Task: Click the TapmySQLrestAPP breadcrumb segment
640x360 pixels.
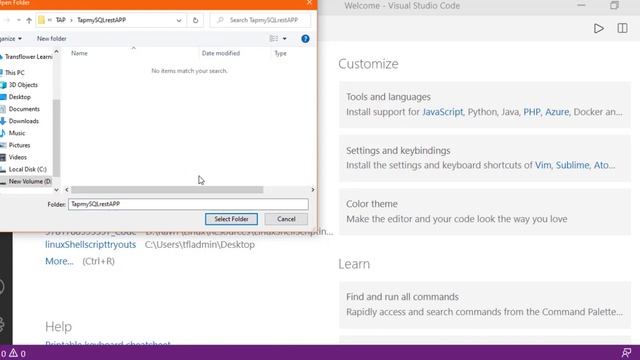Action: click(x=101, y=20)
